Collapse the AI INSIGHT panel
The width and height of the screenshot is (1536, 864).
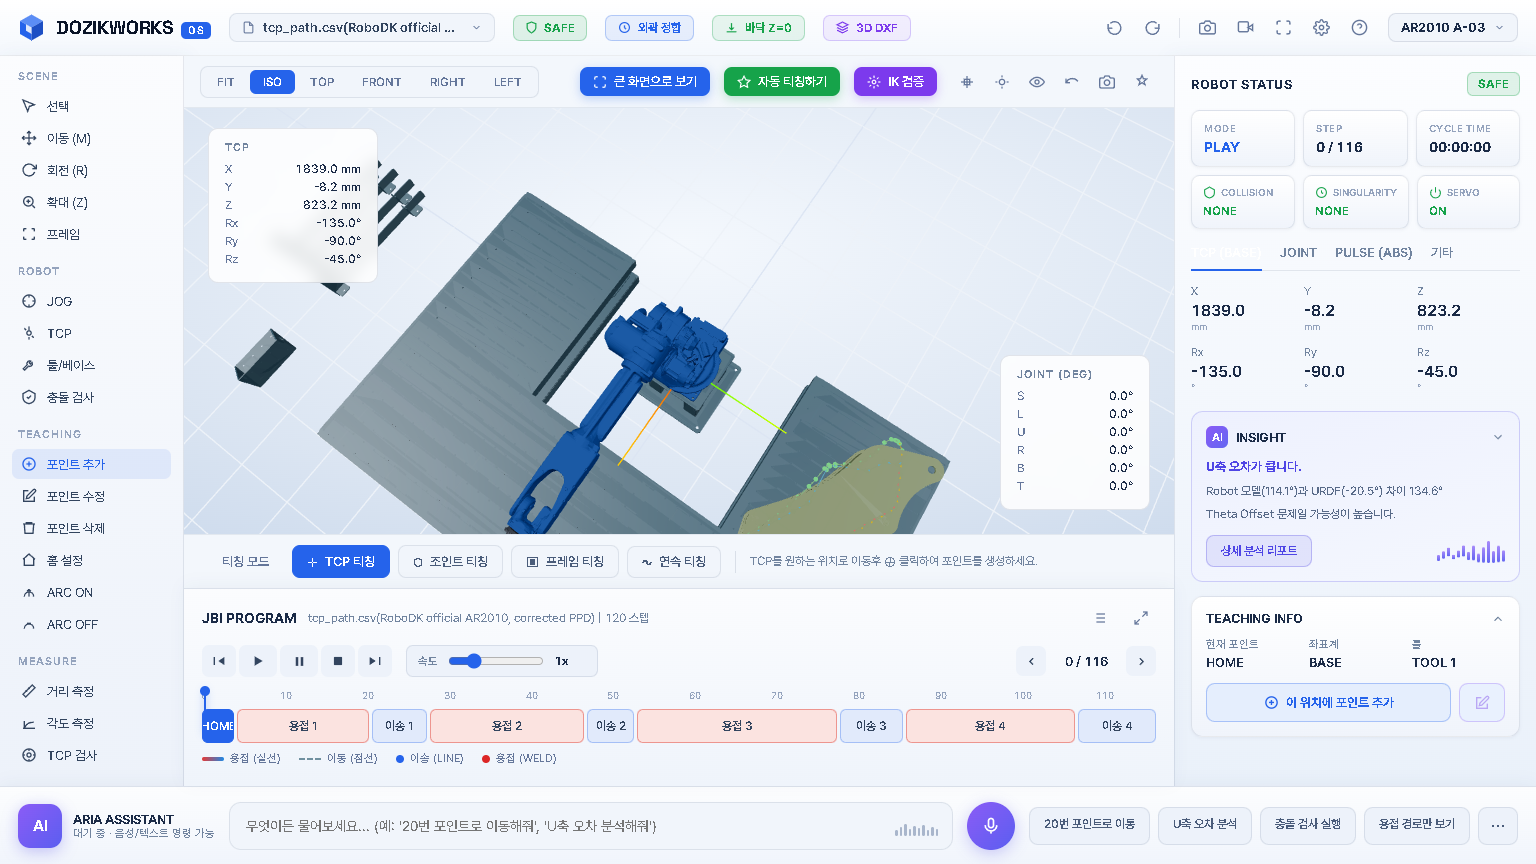1498,437
